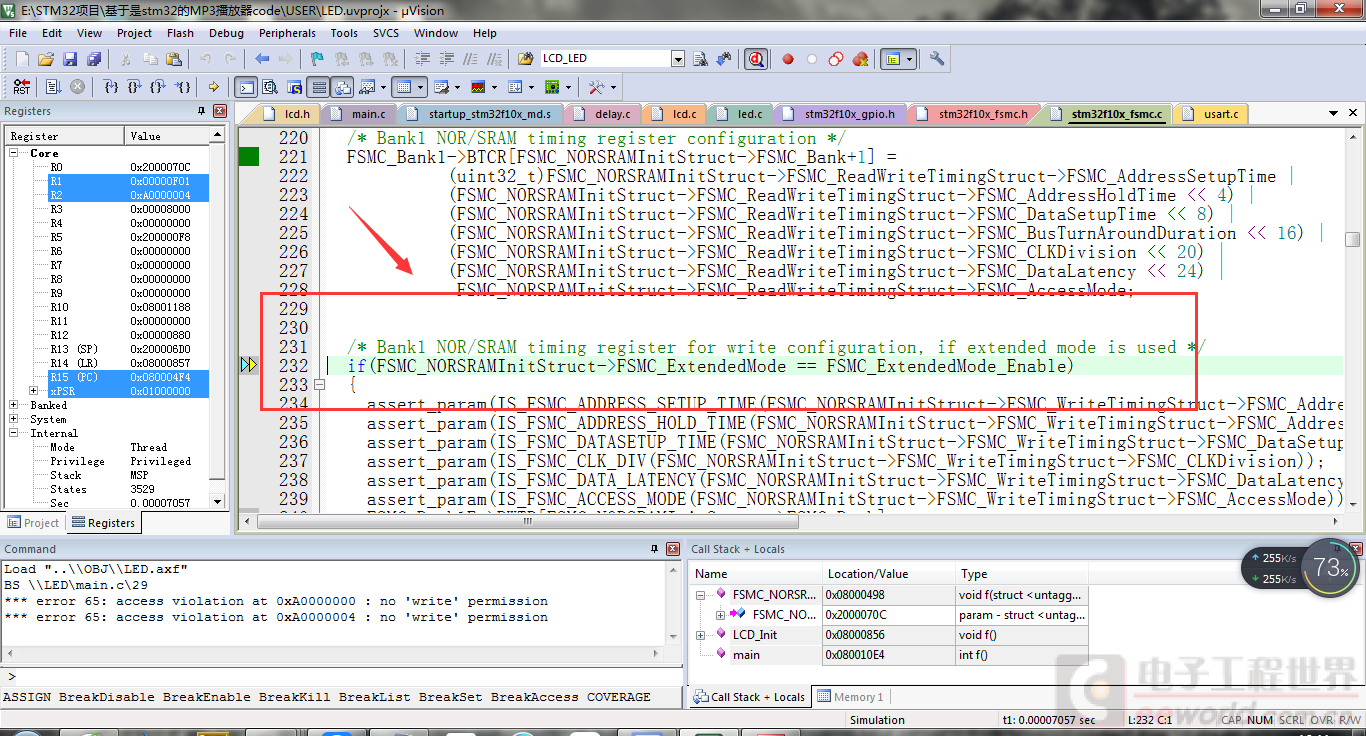This screenshot has width=1366, height=736.
Task: Click the Location/Value column header
Action: tap(888, 574)
